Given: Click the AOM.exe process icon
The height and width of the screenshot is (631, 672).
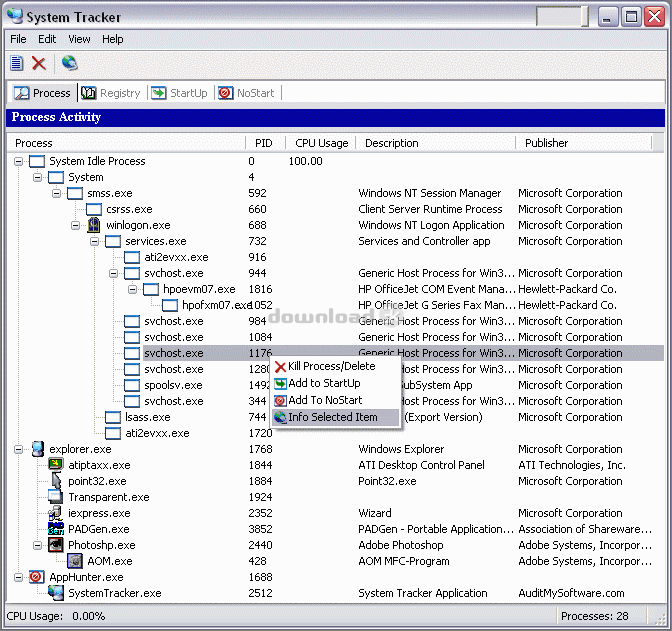Looking at the screenshot, I should [75, 561].
